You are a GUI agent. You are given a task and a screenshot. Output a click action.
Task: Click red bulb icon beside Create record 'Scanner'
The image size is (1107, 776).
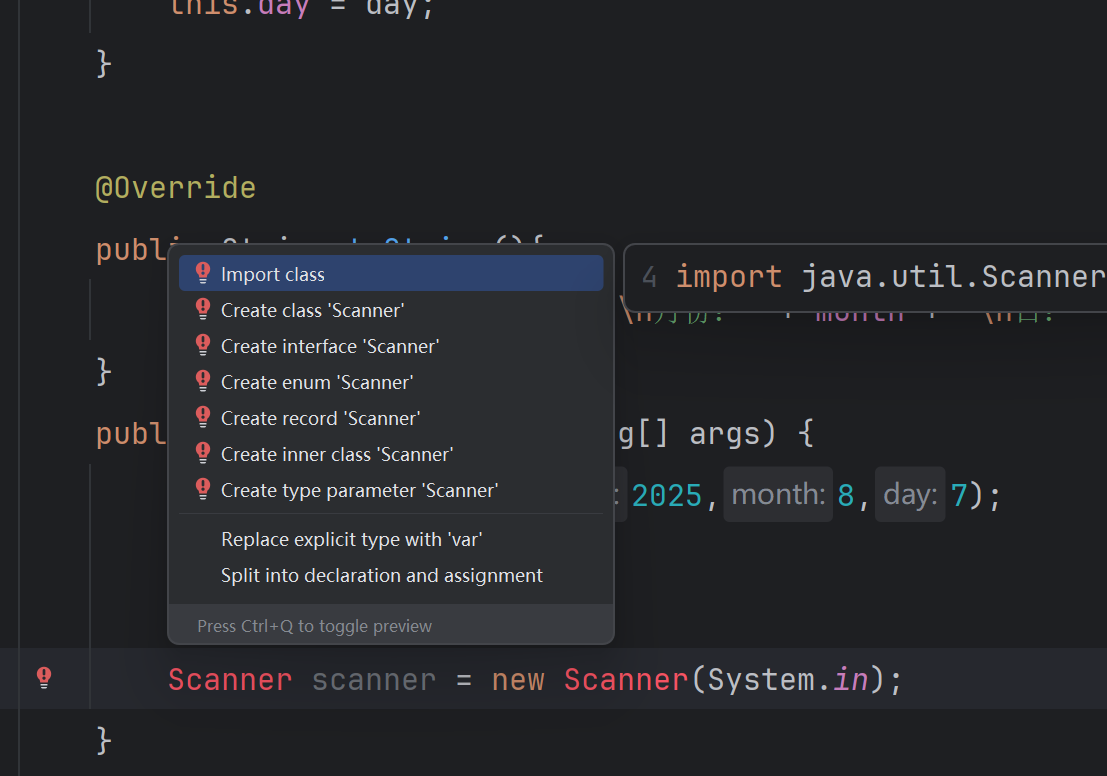point(203,417)
